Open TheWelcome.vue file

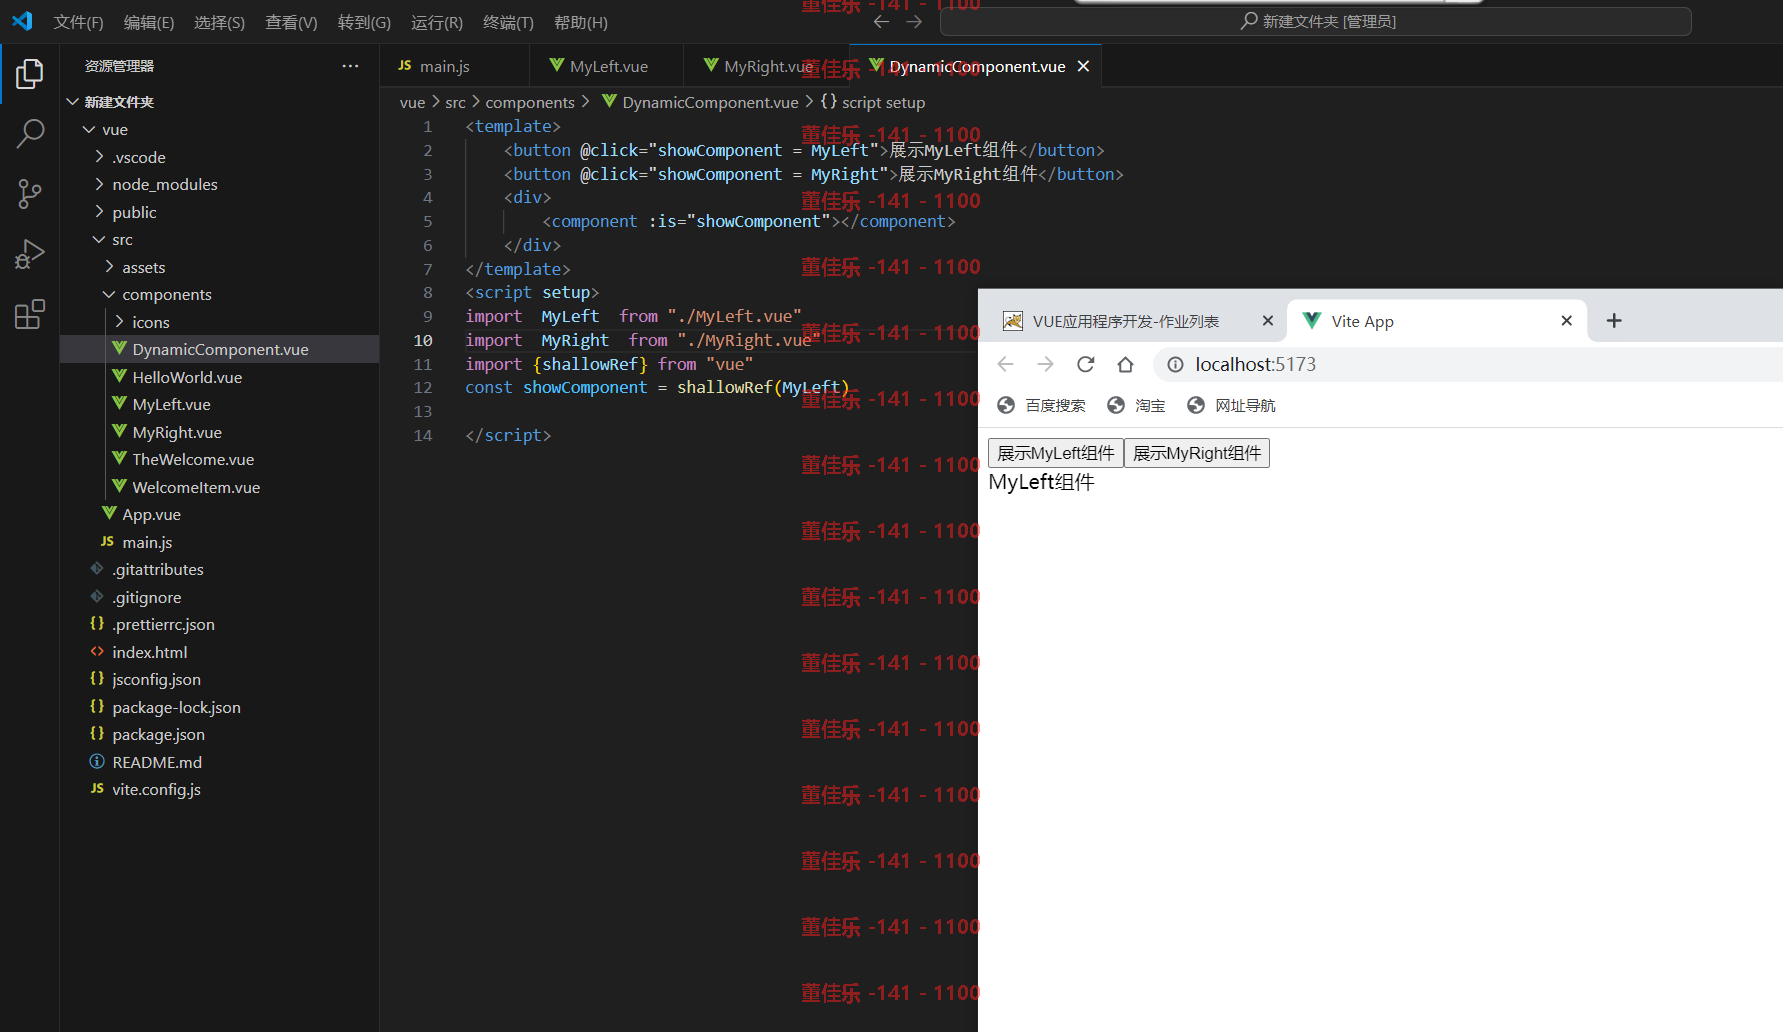219,460
